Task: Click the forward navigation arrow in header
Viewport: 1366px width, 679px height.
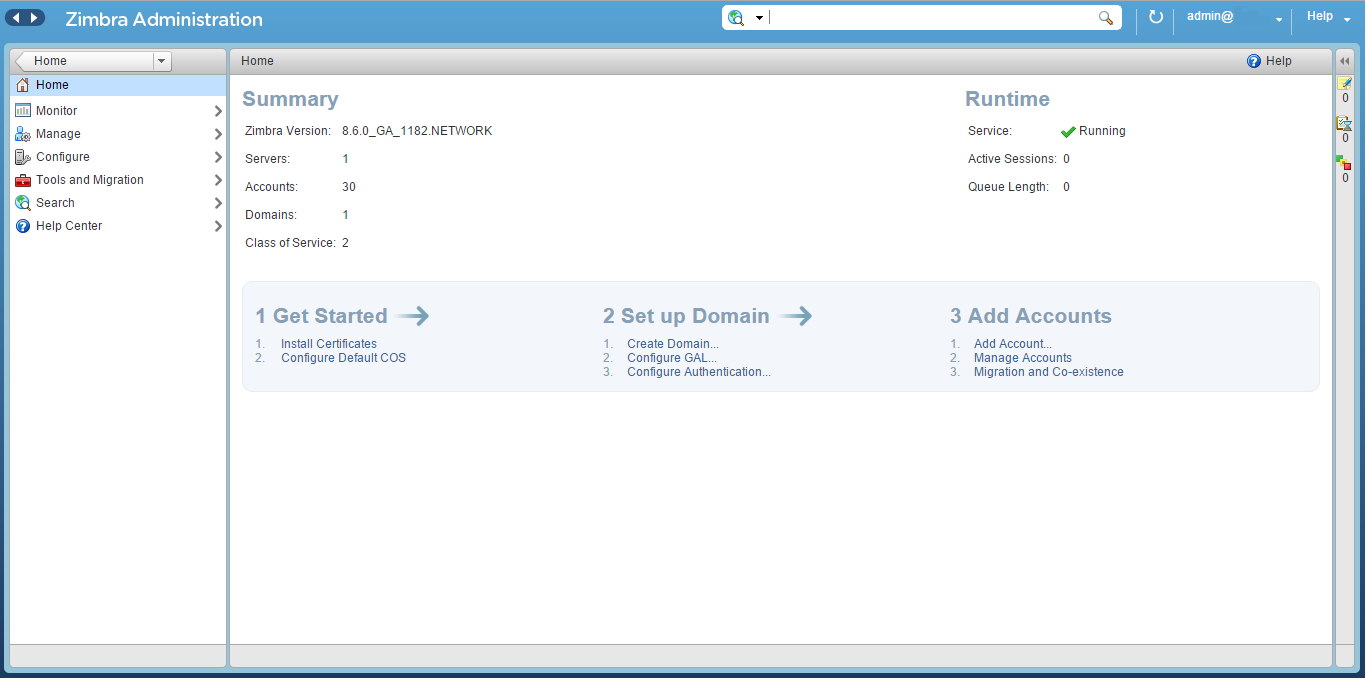Action: (35, 18)
